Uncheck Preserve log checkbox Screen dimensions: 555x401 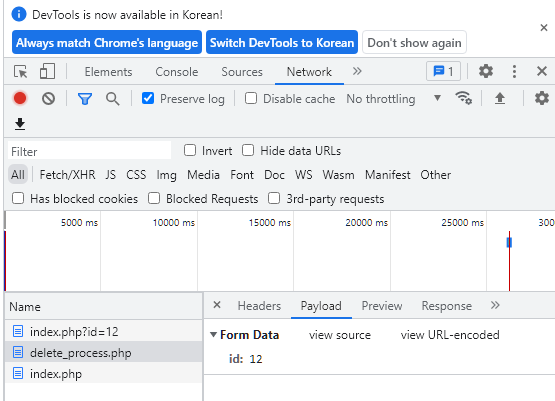tap(148, 98)
